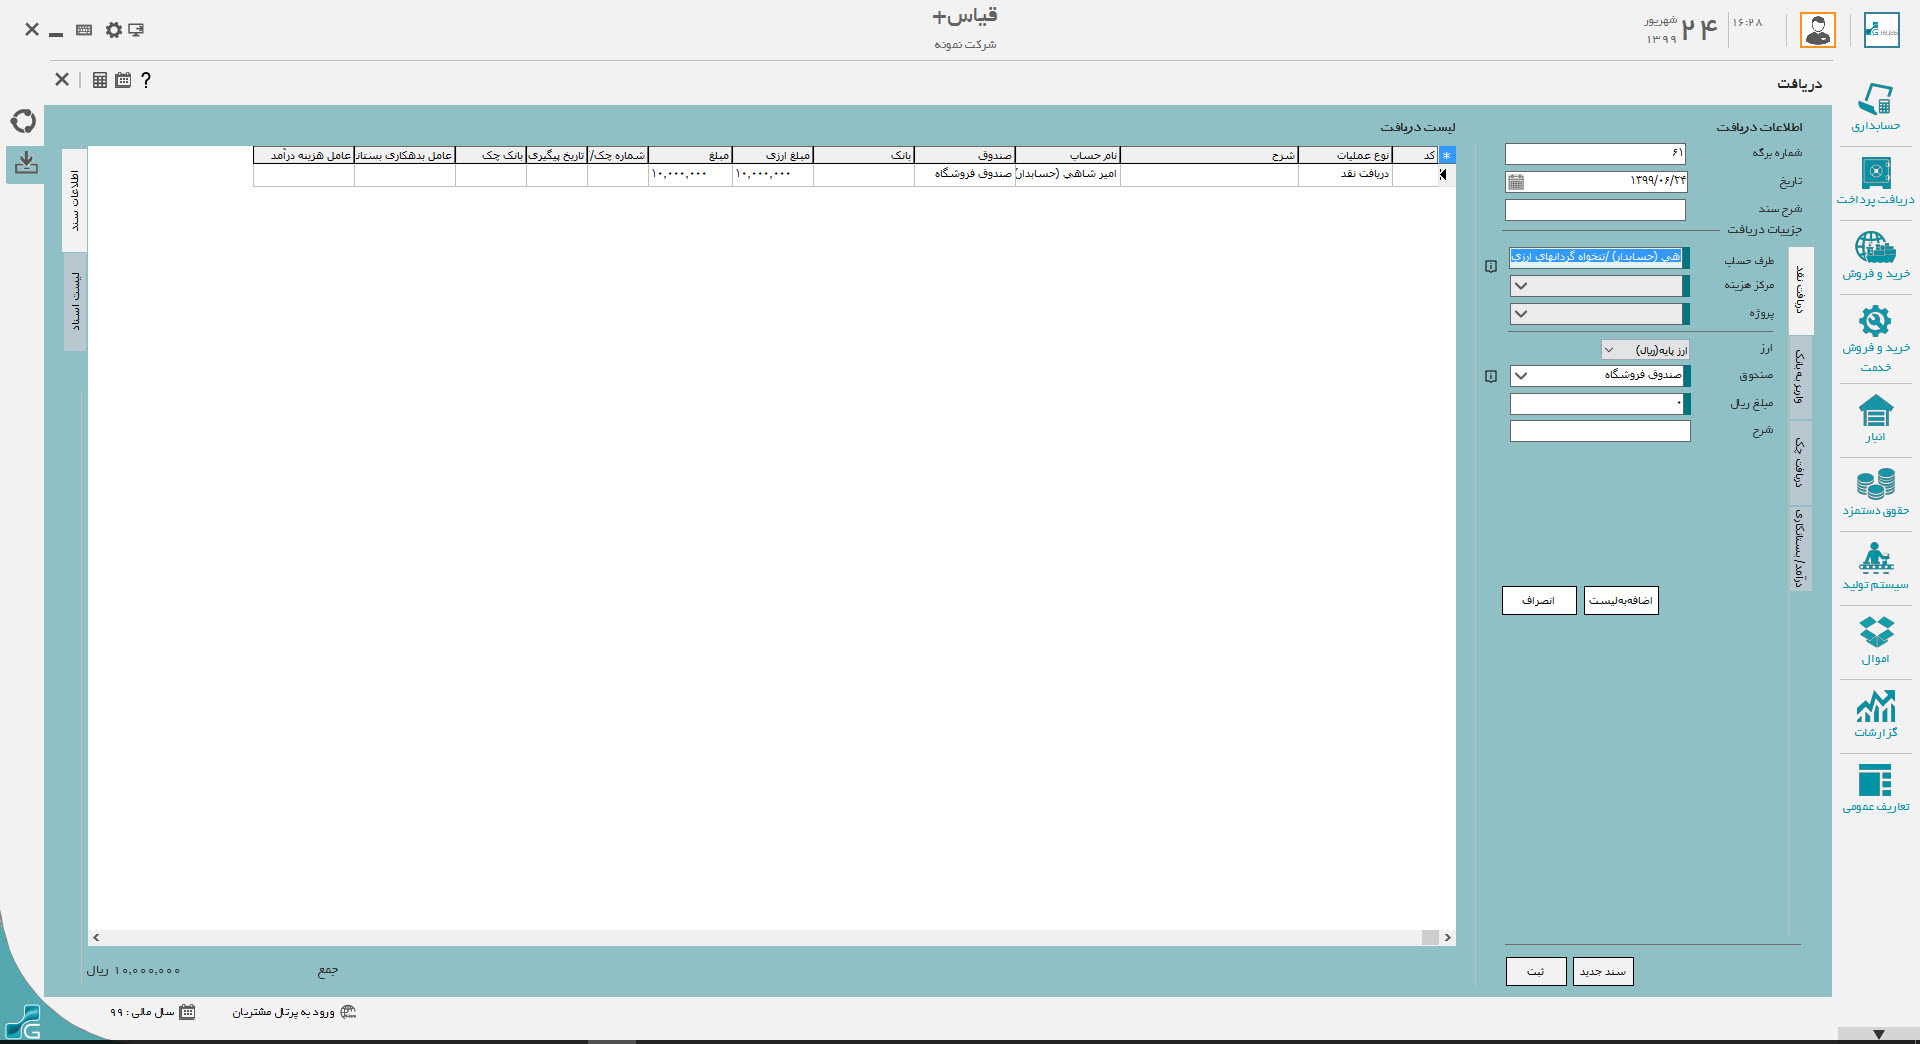Select اطلاعات سند vertical tab
This screenshot has height=1044, width=1920.
pos(75,200)
